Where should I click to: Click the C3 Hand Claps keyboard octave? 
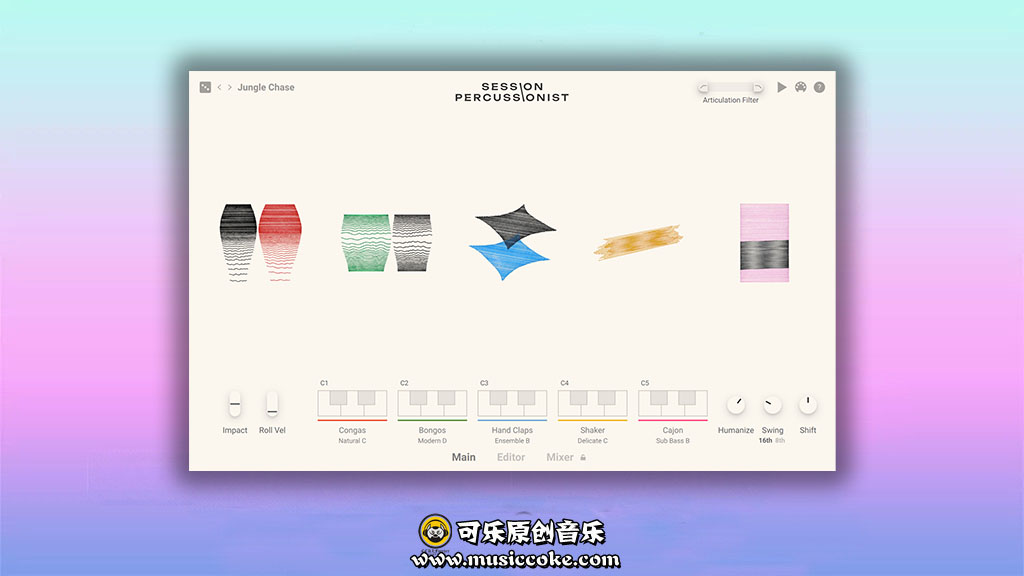tap(512, 404)
